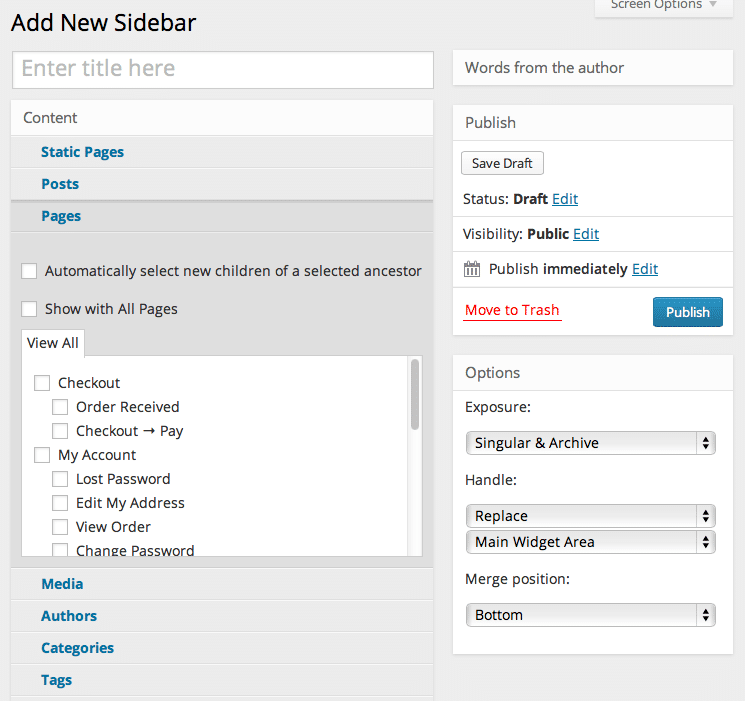Click the Save Draft button

(502, 163)
